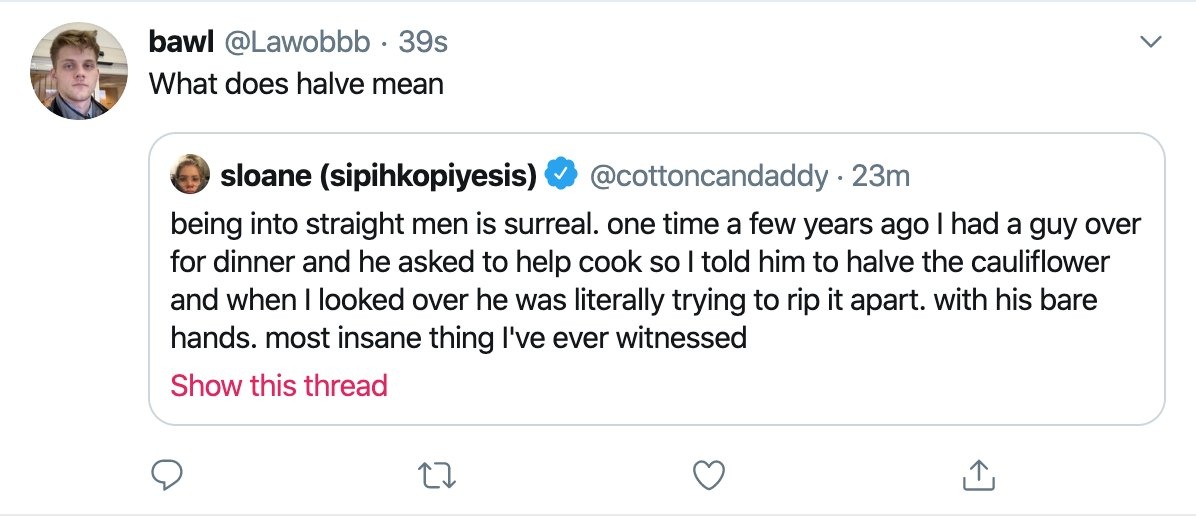Click the blue verified badge next to sloane

point(564,175)
